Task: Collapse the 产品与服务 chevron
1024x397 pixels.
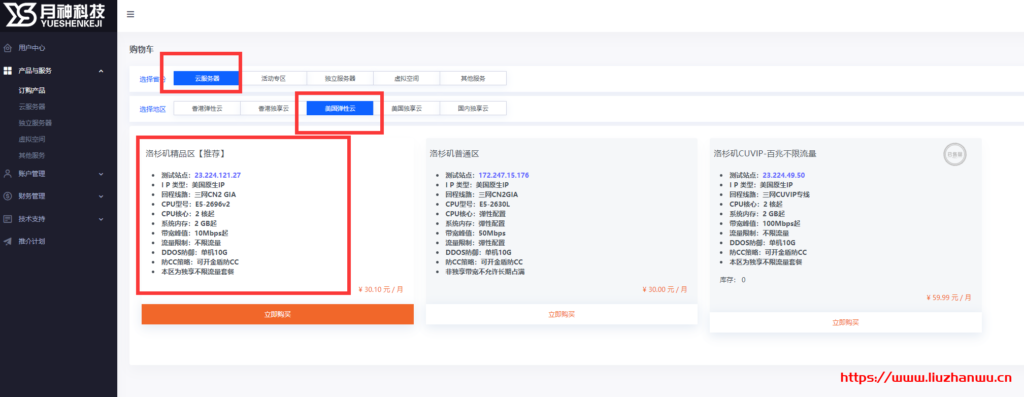Action: coord(101,71)
